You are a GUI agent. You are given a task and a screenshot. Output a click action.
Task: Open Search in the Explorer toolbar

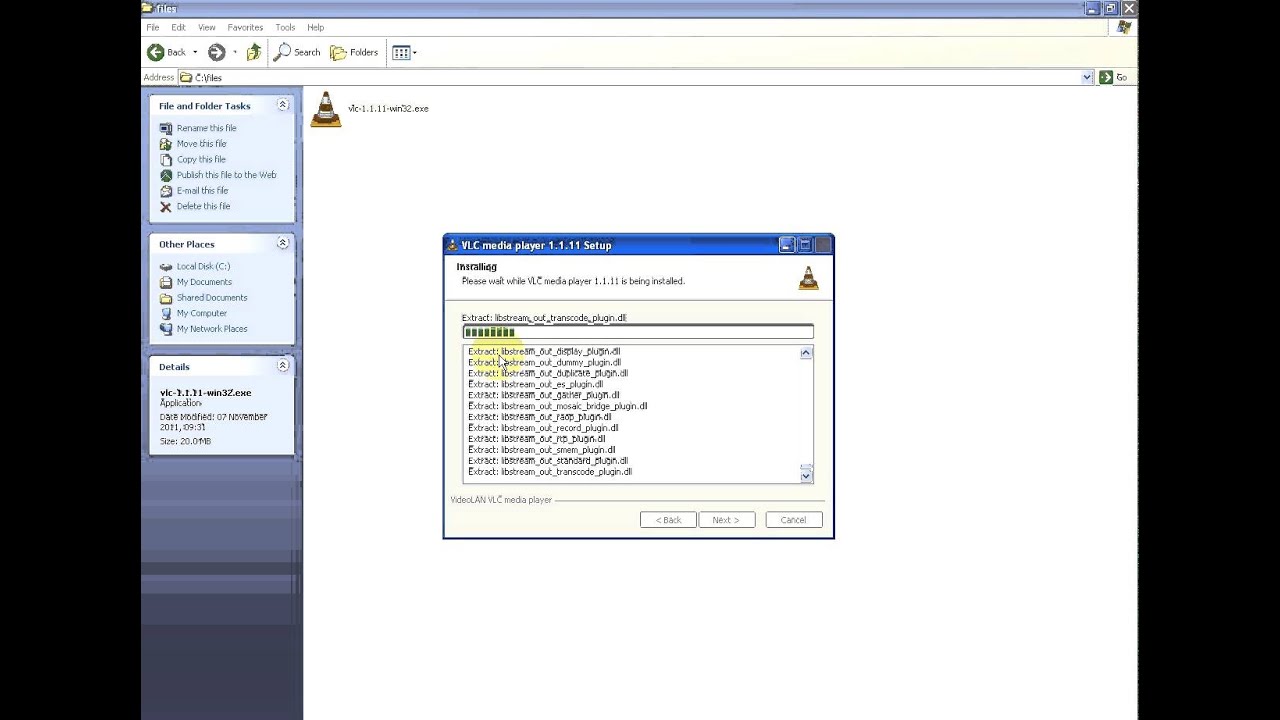pyautogui.click(x=298, y=52)
